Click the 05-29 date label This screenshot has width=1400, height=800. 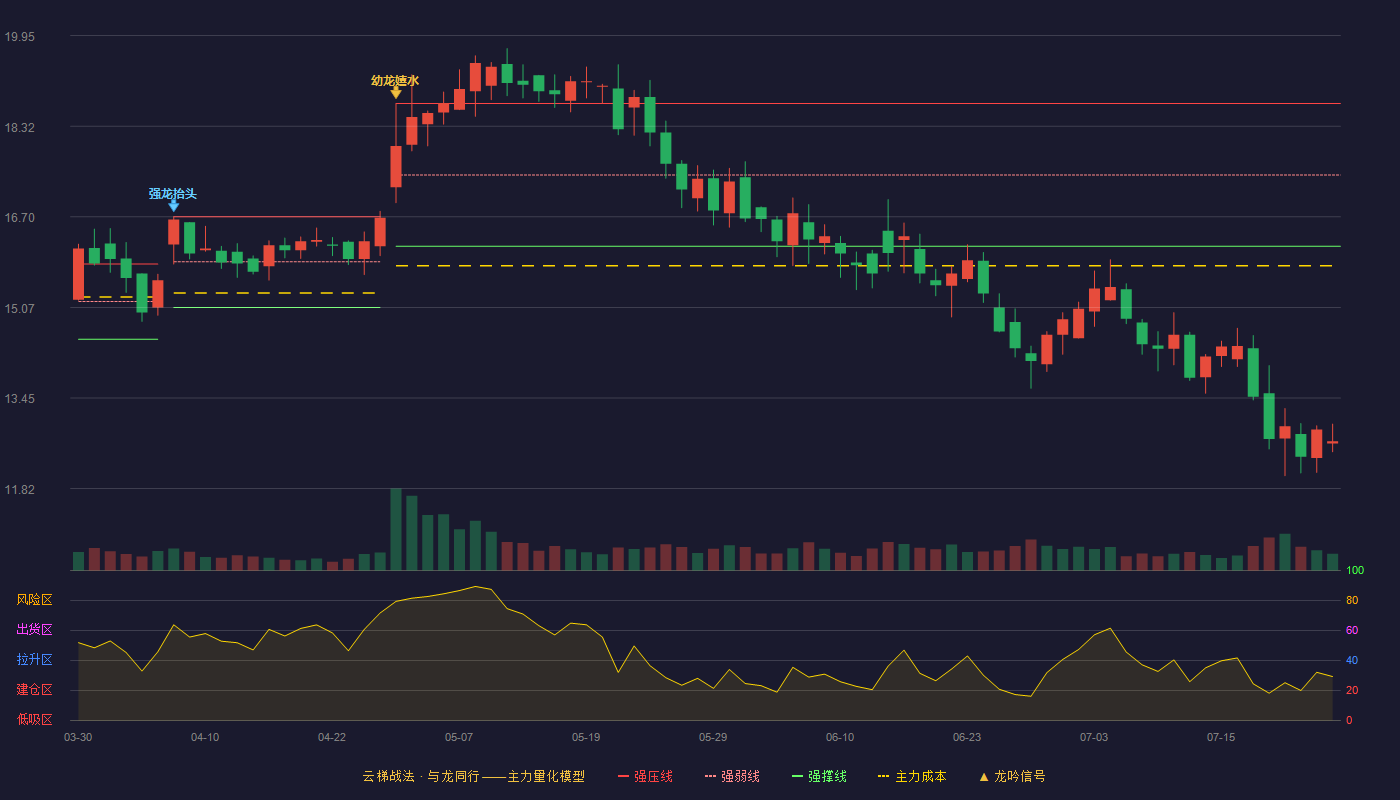click(x=713, y=737)
